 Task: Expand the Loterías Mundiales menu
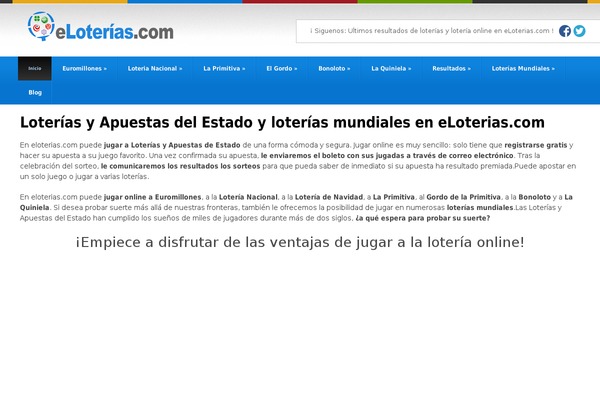click(x=523, y=69)
